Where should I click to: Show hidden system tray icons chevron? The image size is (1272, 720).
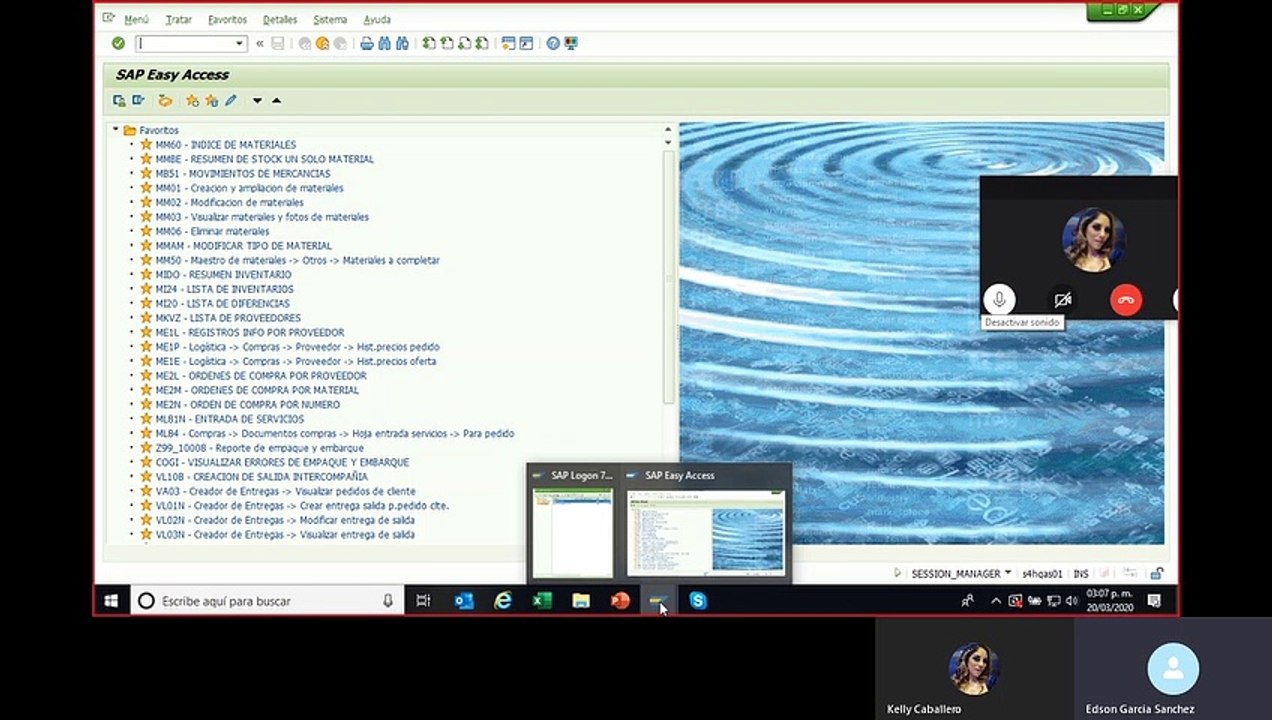[995, 601]
